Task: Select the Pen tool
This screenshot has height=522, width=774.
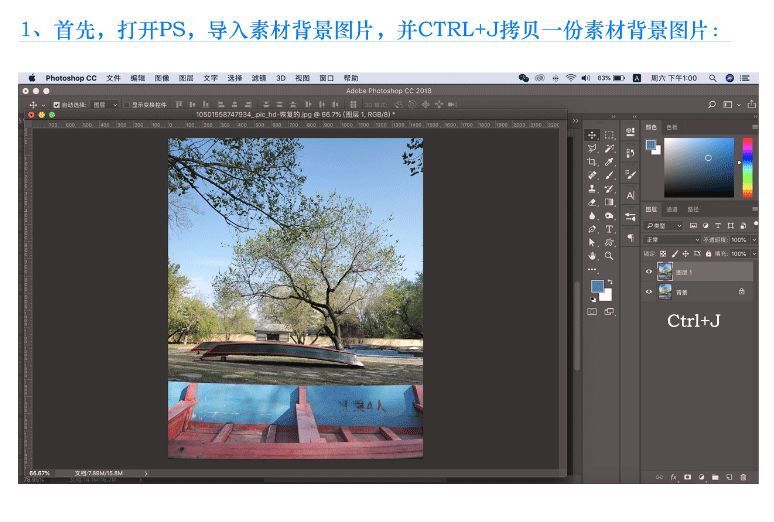Action: [x=592, y=229]
